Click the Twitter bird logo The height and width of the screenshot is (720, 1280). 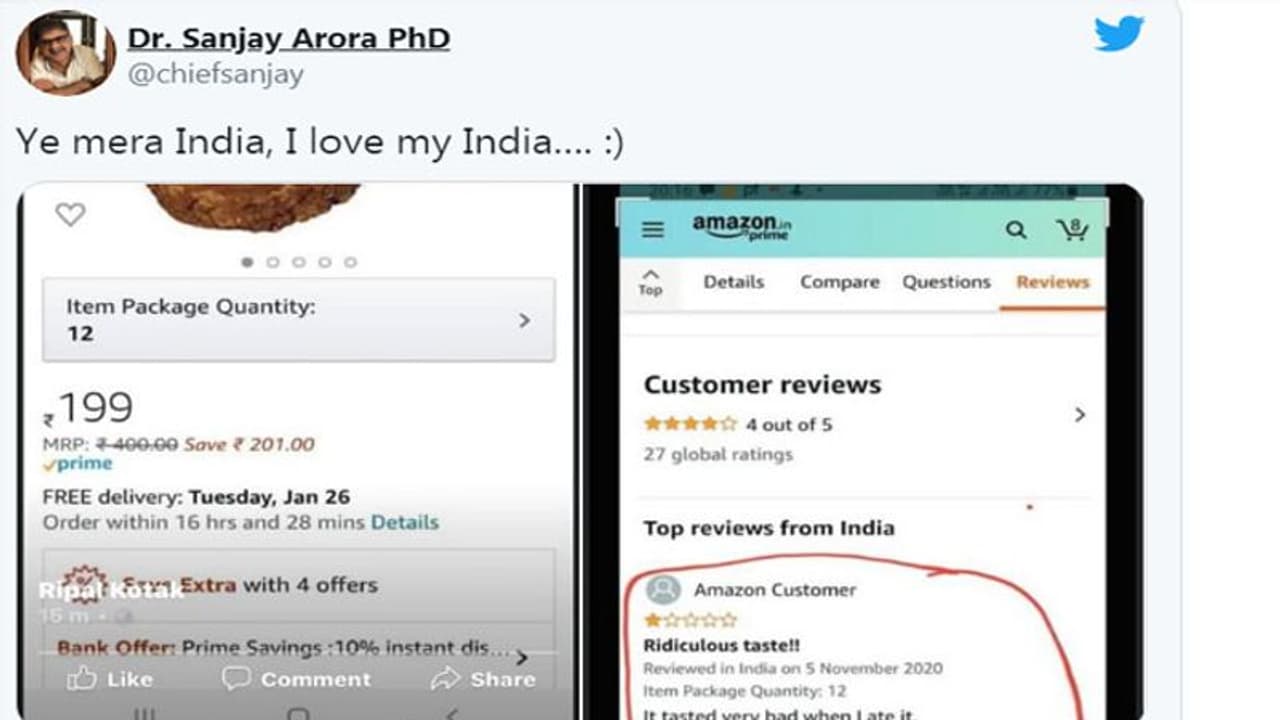1118,34
